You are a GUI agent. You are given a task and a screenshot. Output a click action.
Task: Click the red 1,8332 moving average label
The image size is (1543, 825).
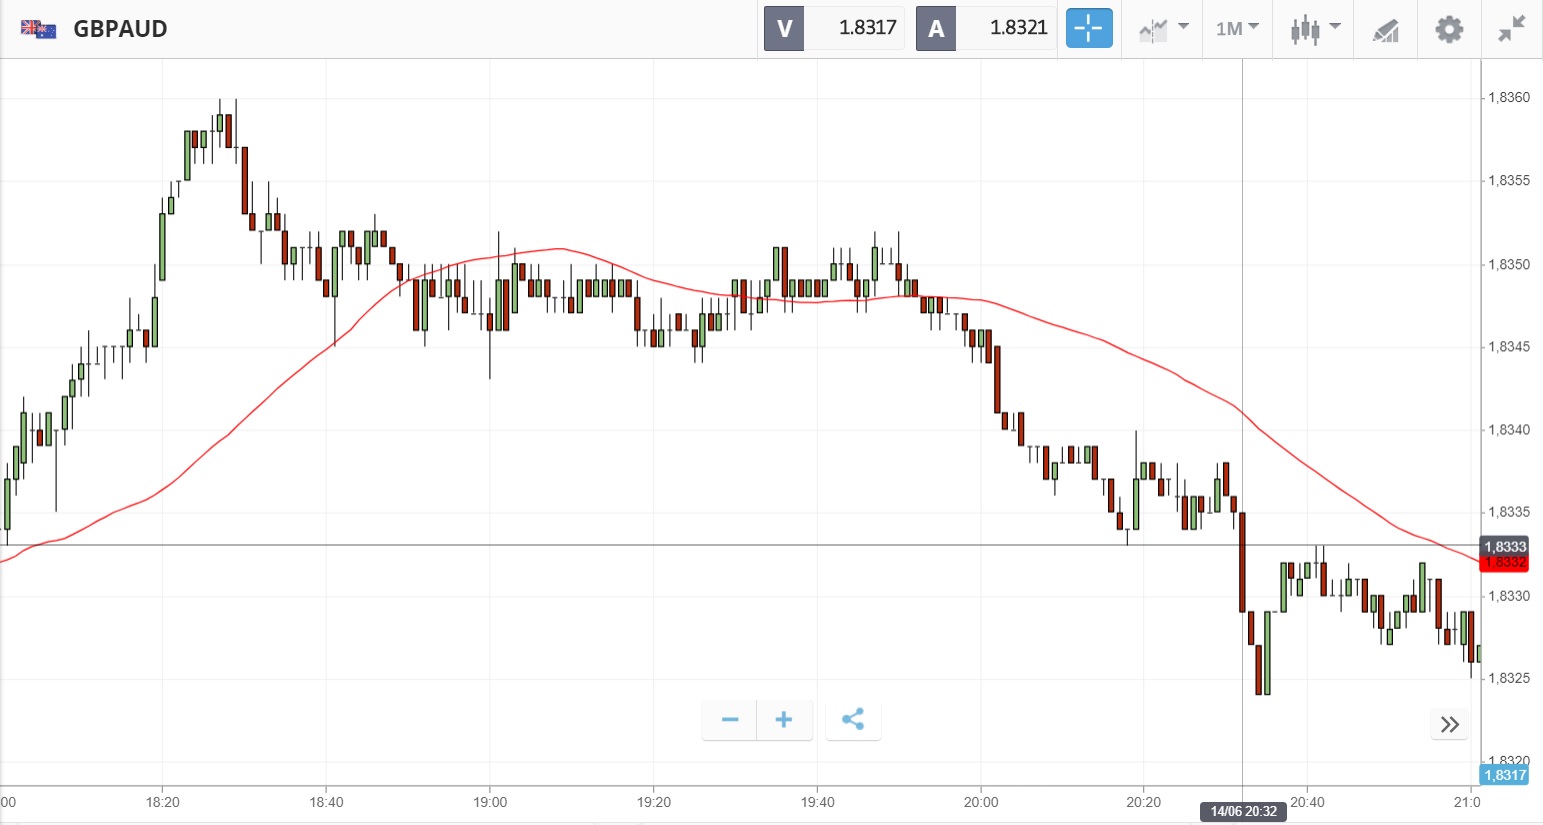coord(1504,563)
